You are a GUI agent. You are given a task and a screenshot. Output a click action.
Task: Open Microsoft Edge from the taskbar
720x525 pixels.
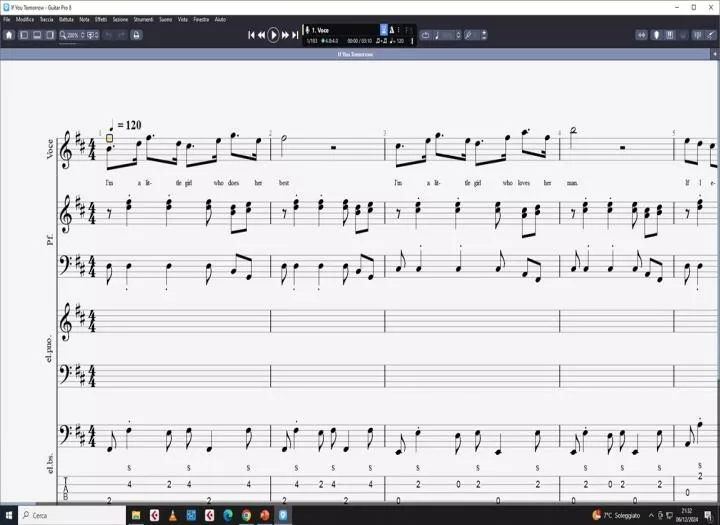[x=228, y=515]
